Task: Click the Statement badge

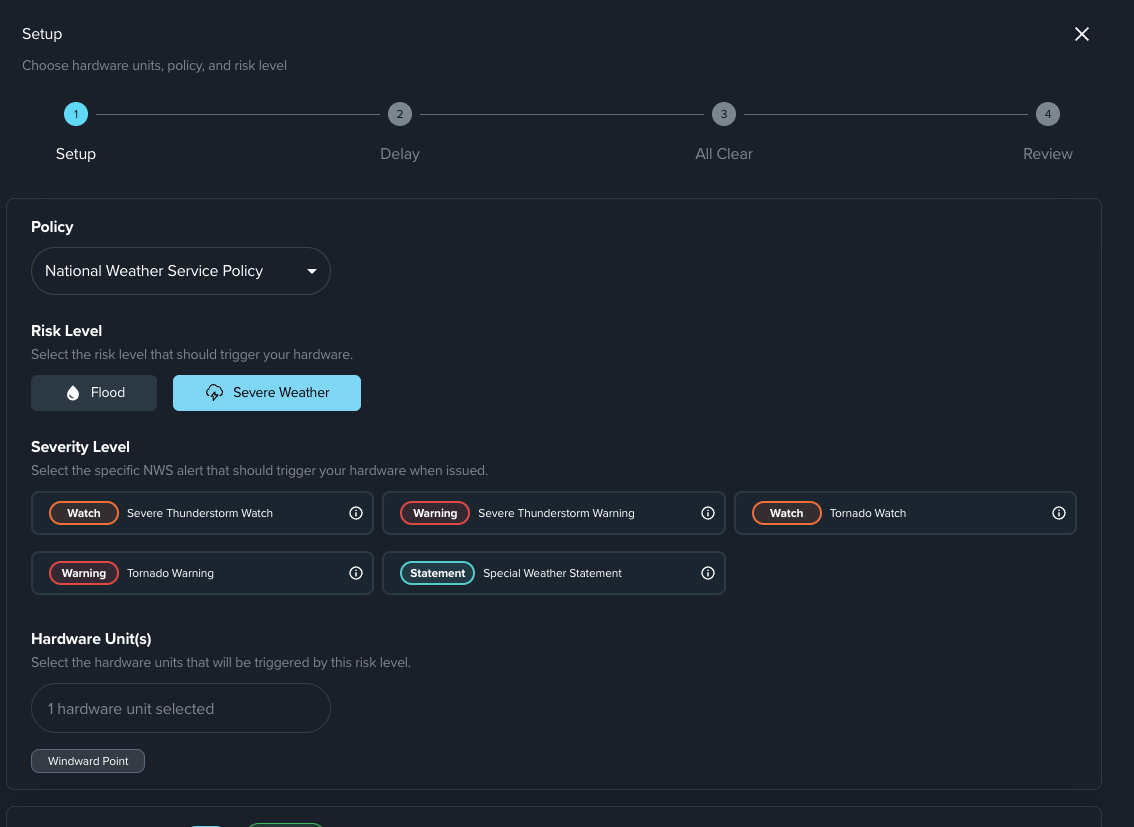Action: (x=438, y=573)
